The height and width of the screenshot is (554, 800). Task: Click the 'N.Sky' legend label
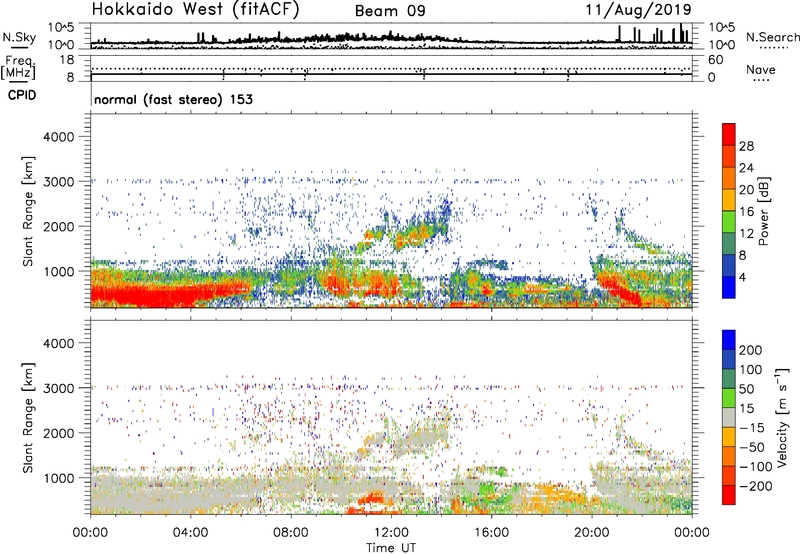point(19,38)
